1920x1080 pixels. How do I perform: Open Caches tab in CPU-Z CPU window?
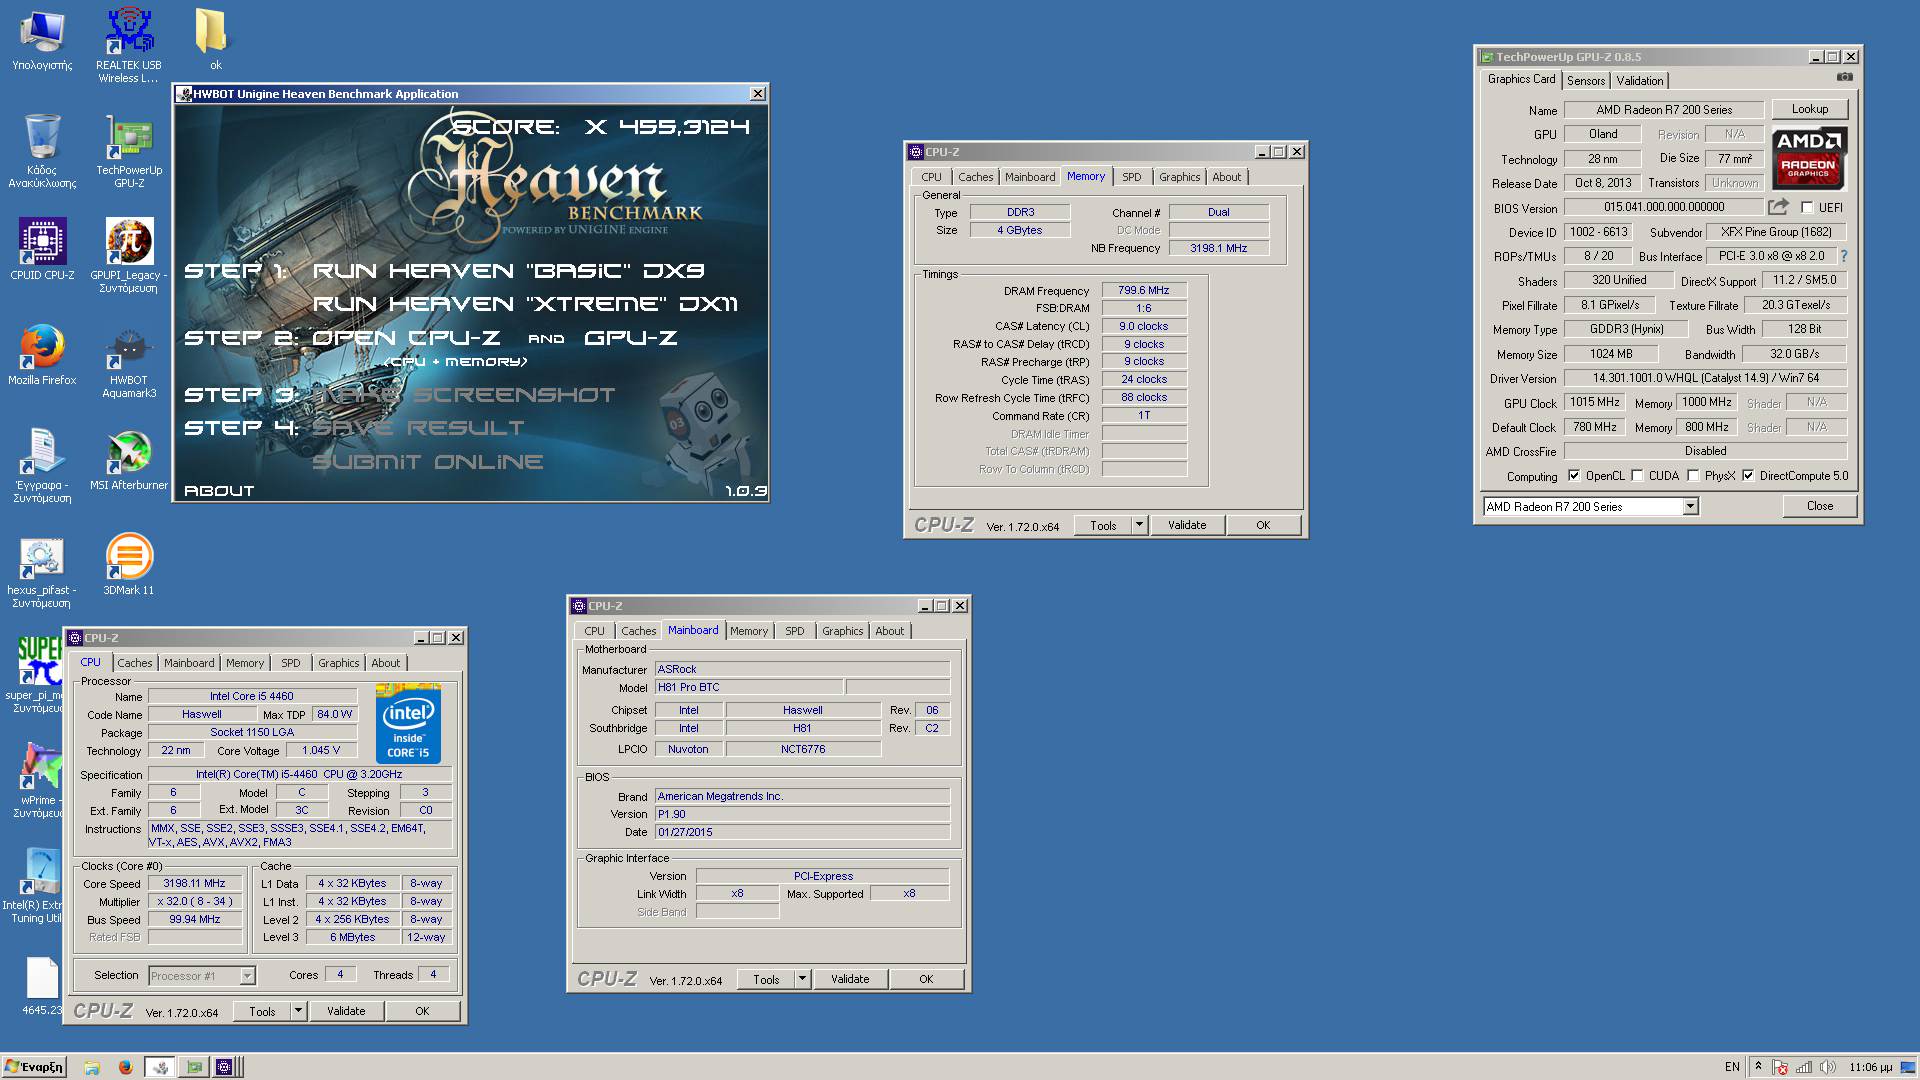click(x=135, y=663)
